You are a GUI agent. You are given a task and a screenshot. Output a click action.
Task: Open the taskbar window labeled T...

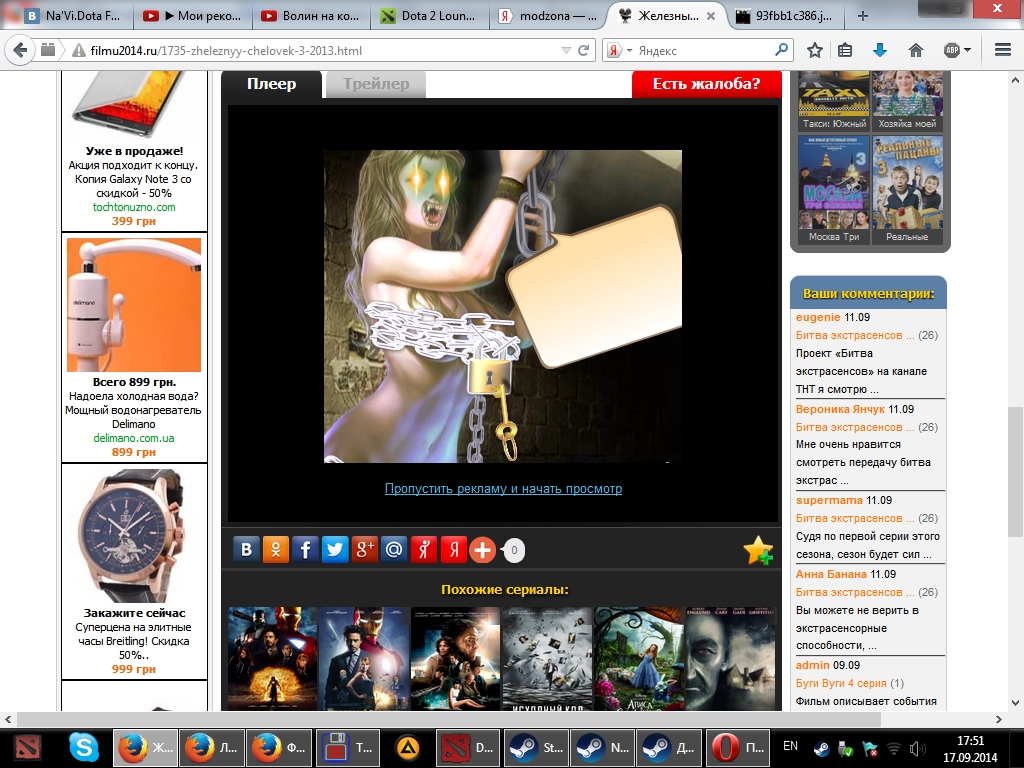coord(347,747)
